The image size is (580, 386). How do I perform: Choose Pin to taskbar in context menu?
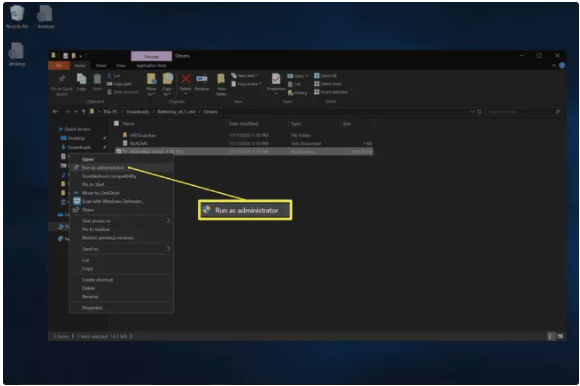pos(121,229)
